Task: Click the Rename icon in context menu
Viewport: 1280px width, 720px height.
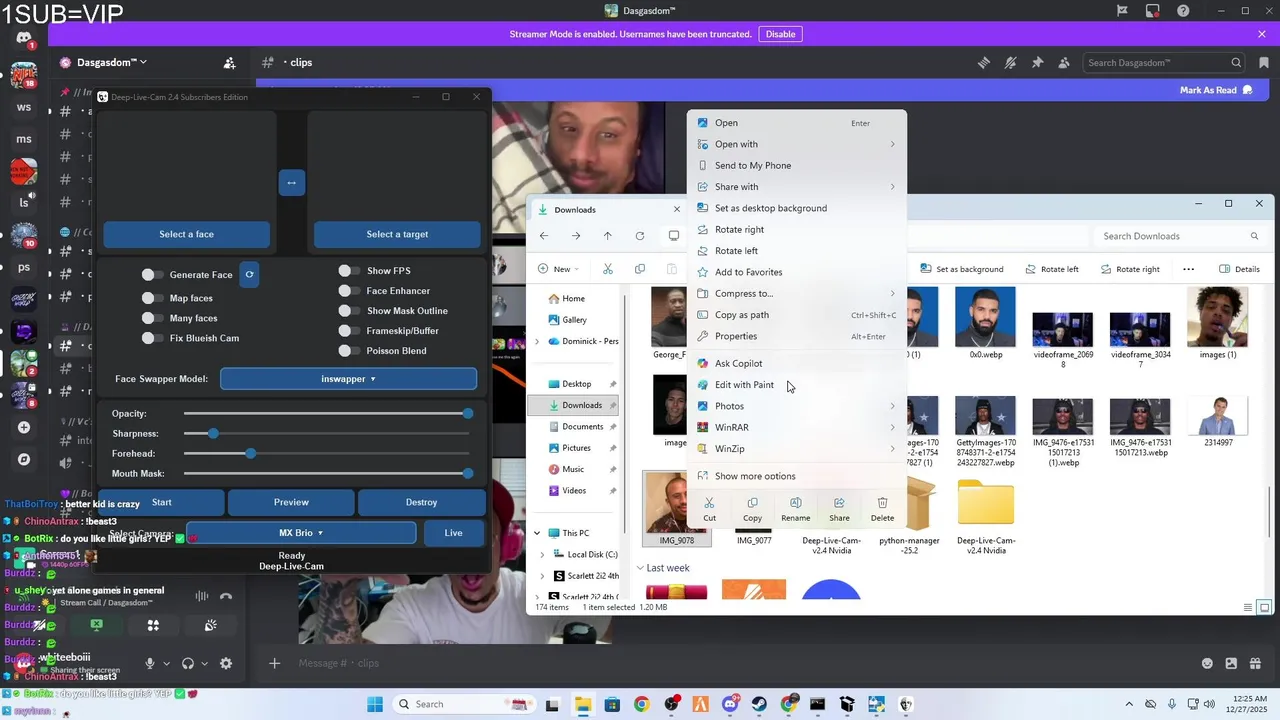Action: coord(796,509)
